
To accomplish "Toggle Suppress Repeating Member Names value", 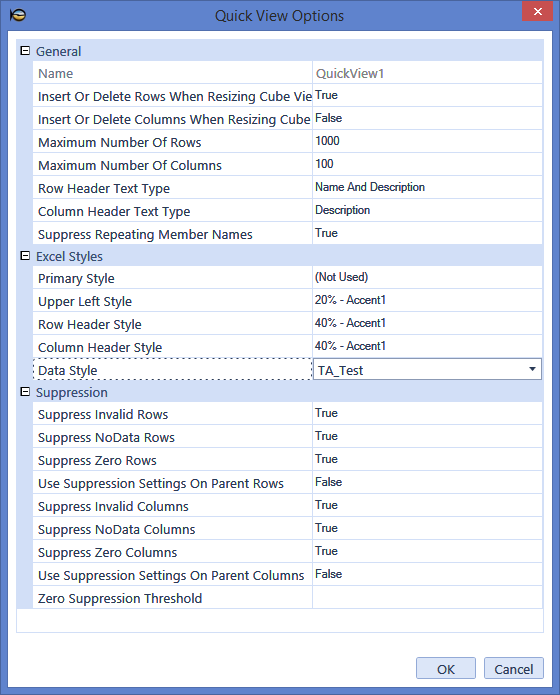I will (x=427, y=234).
